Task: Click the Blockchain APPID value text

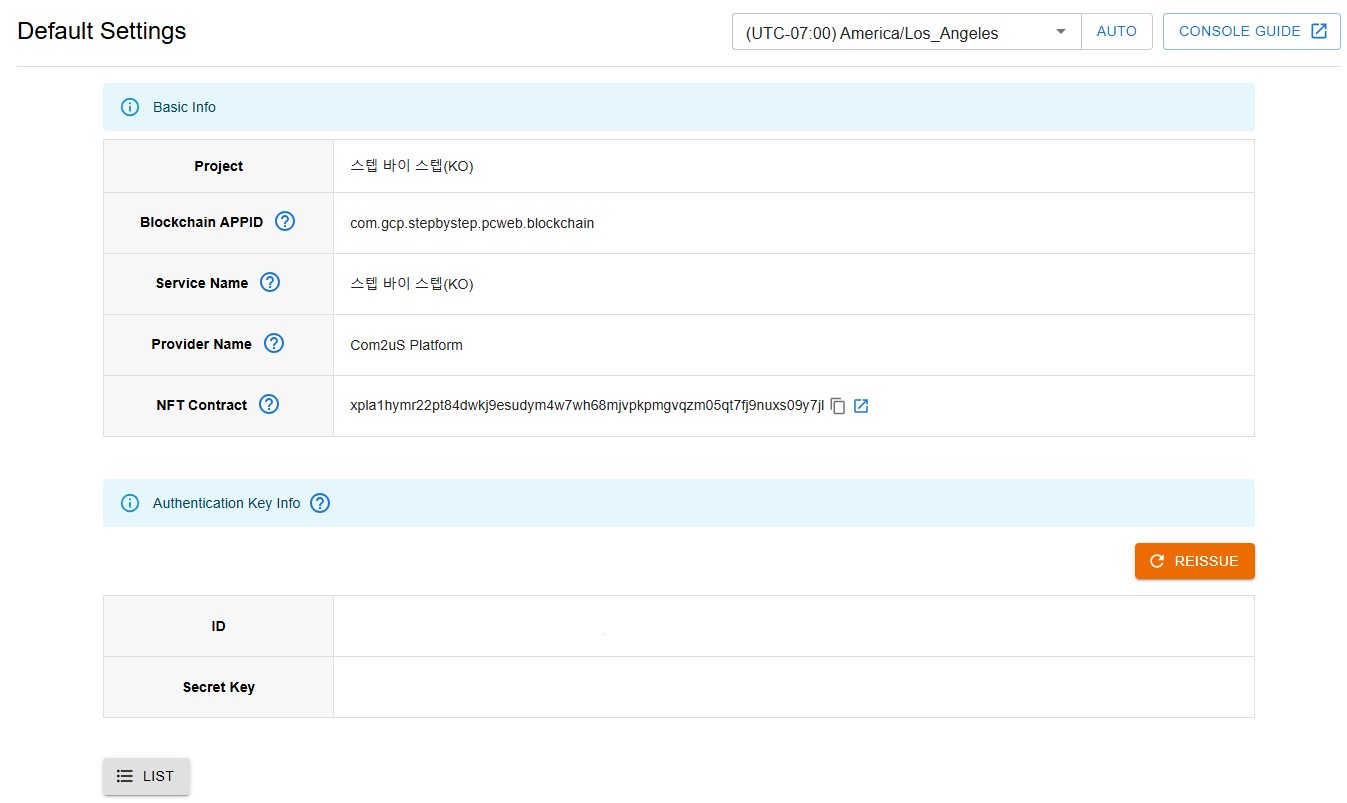Action: tap(472, 223)
